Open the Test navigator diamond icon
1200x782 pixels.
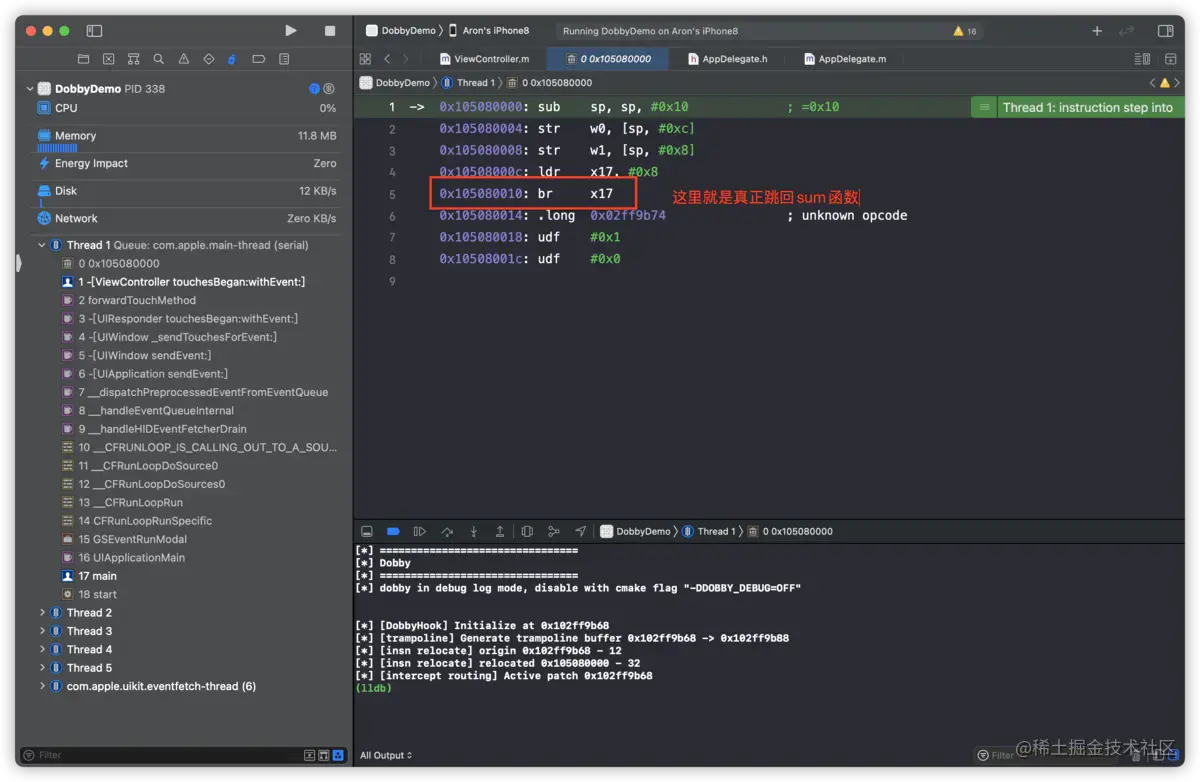(x=208, y=59)
